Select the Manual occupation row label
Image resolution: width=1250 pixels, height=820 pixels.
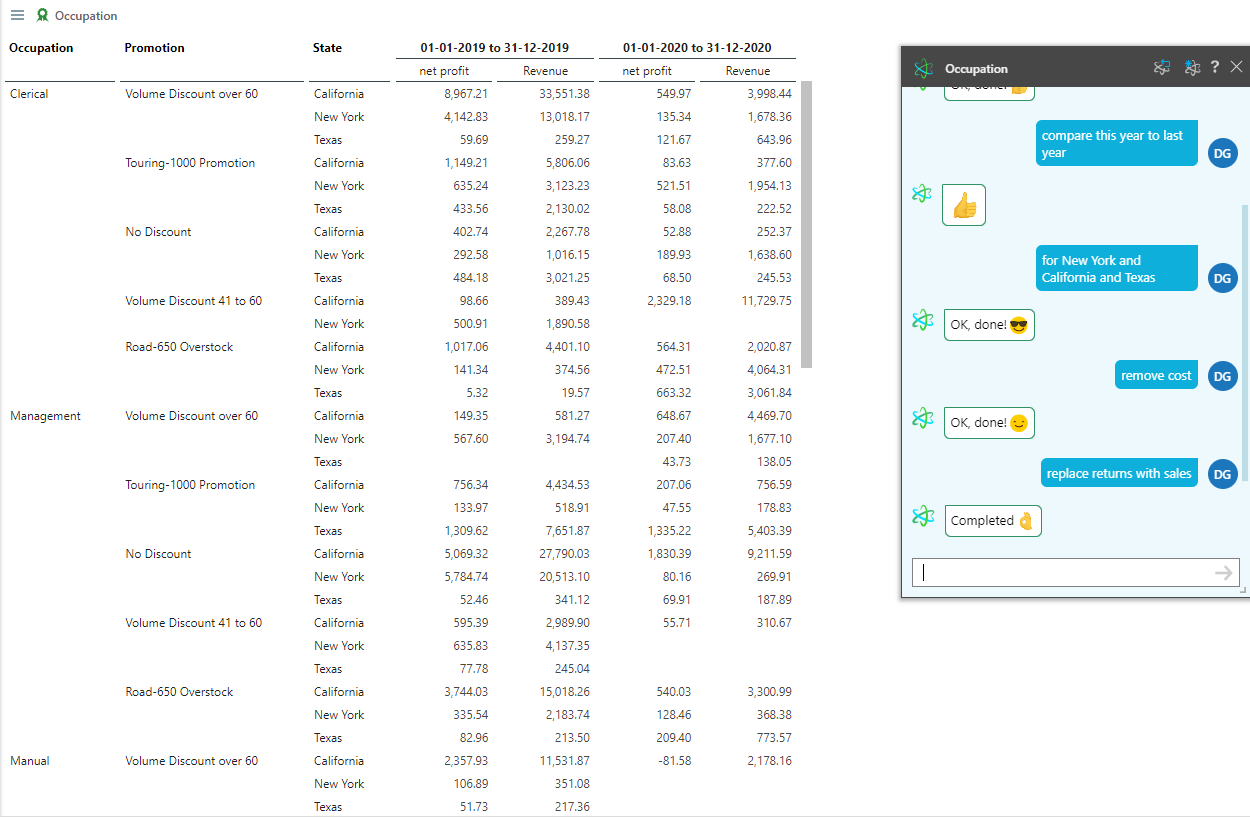(29, 761)
